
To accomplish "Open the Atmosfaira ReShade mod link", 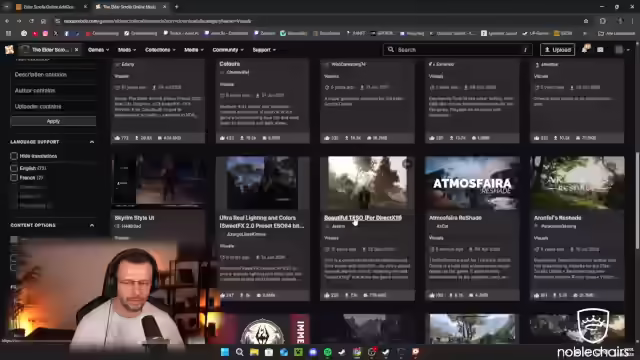I will pos(455,218).
